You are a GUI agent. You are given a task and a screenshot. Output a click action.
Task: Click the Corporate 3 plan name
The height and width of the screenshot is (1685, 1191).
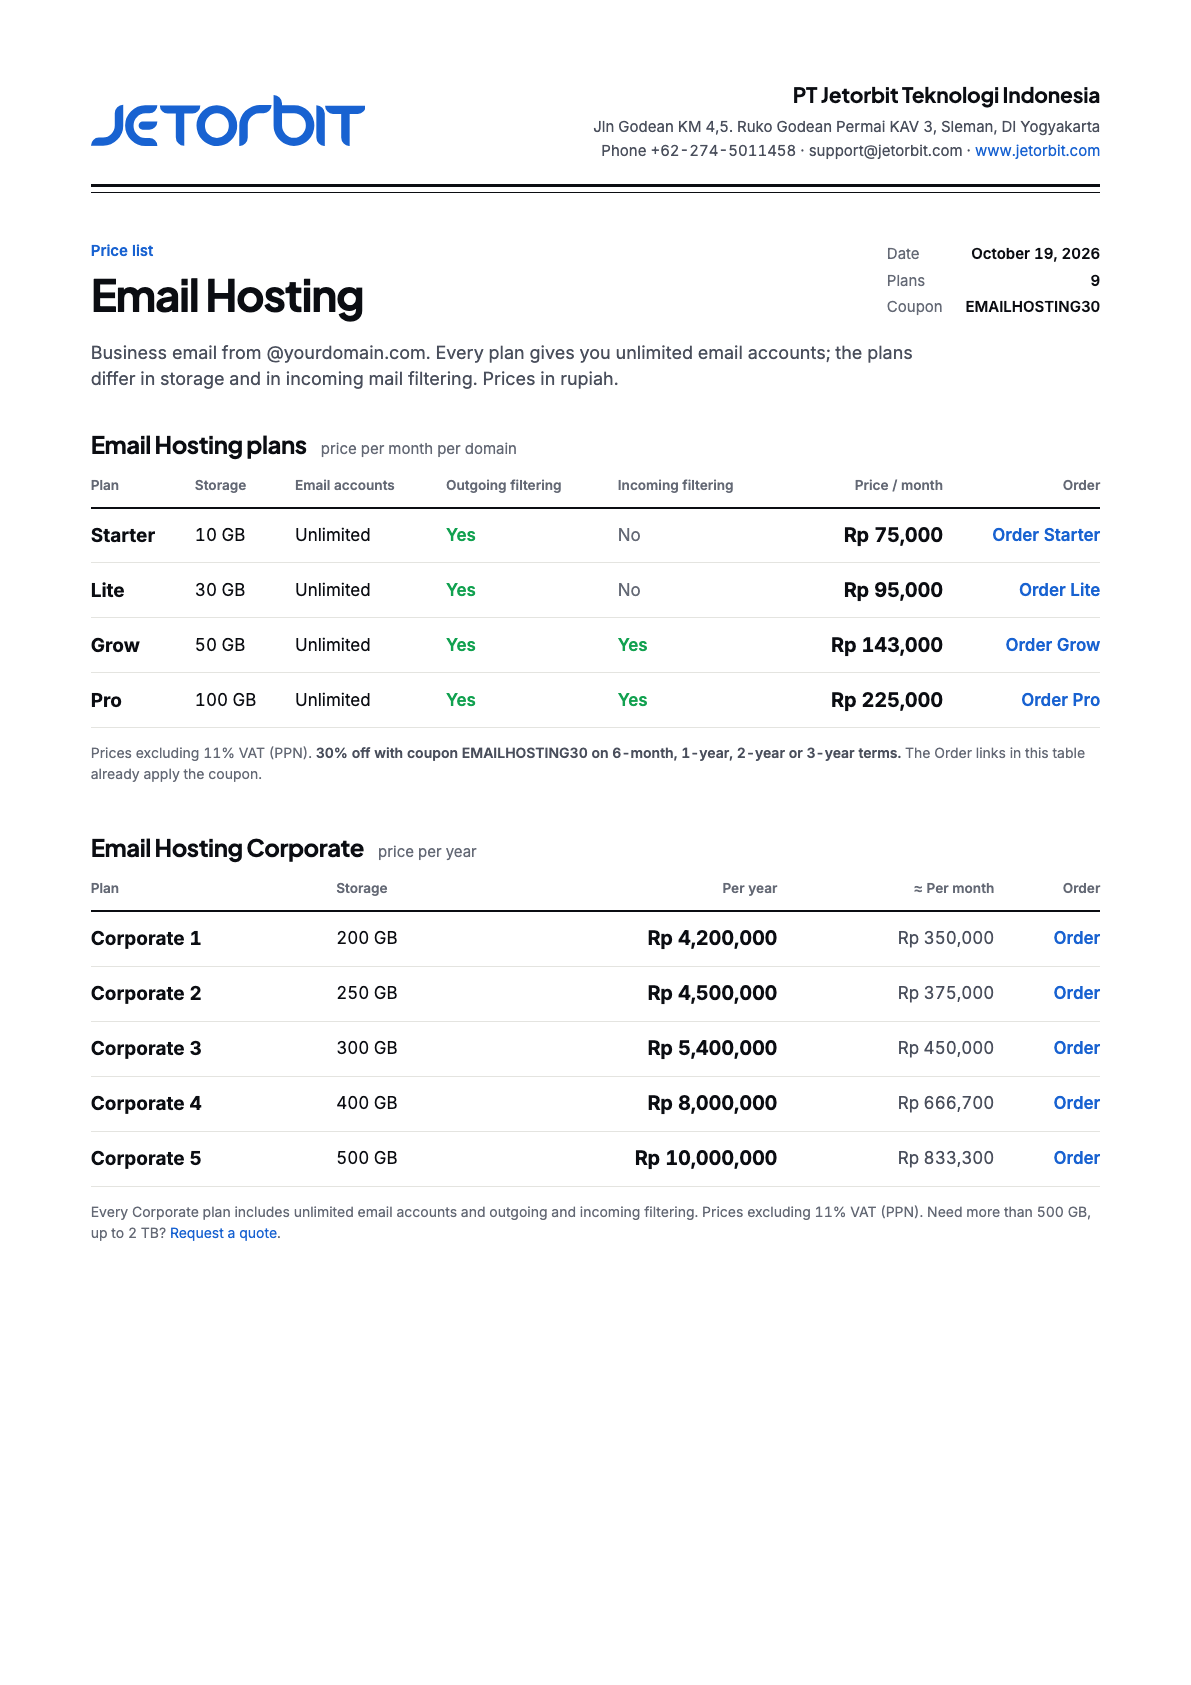(x=146, y=1048)
